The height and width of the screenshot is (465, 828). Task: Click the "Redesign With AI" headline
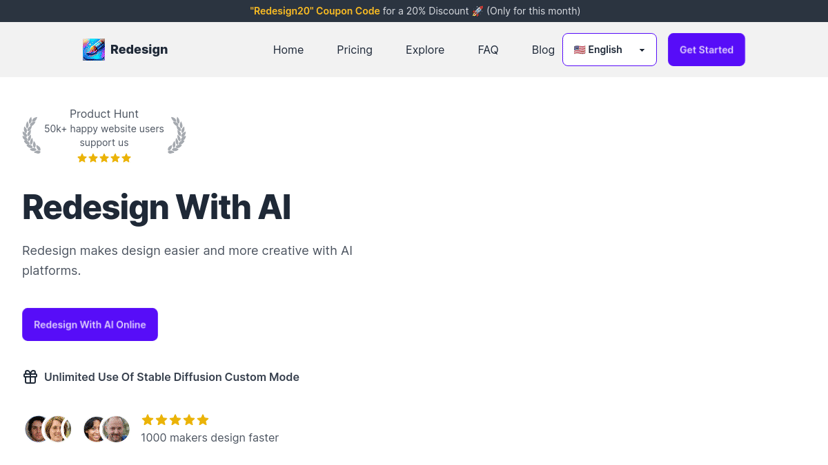coord(156,207)
